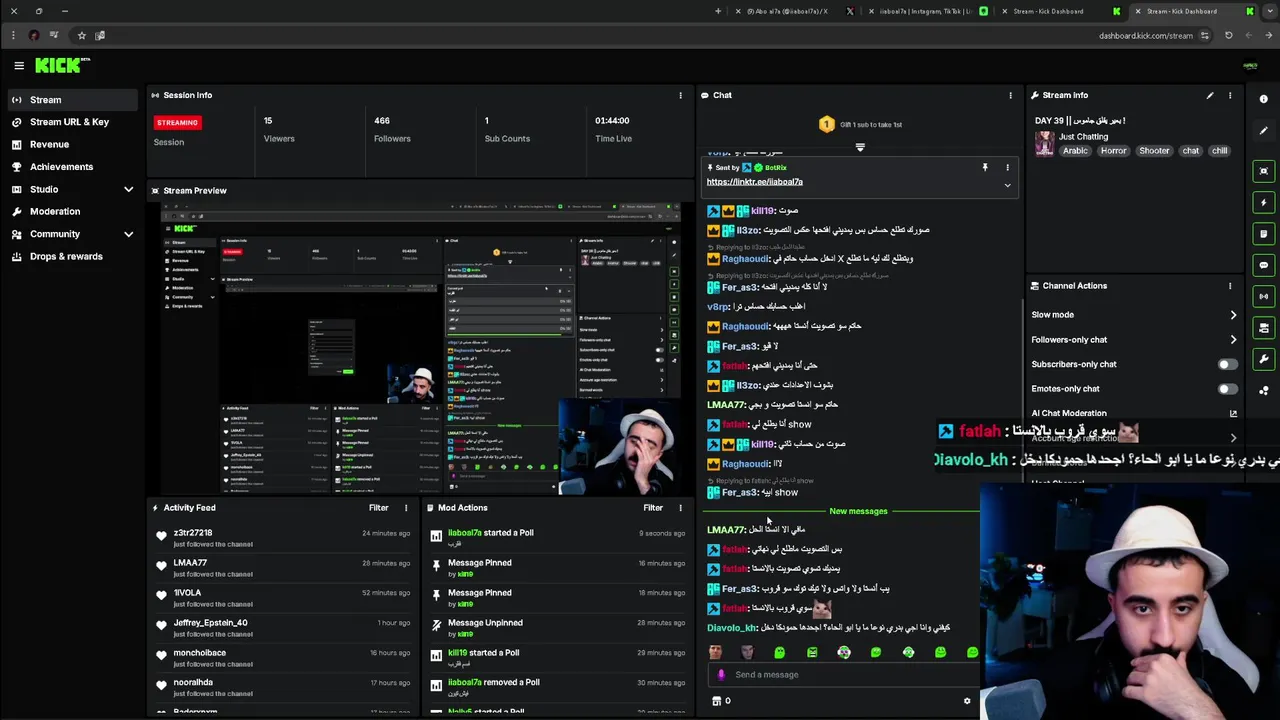Image resolution: width=1280 pixels, height=720 pixels.
Task: Click the red STREAMING status badge
Action: (x=177, y=123)
